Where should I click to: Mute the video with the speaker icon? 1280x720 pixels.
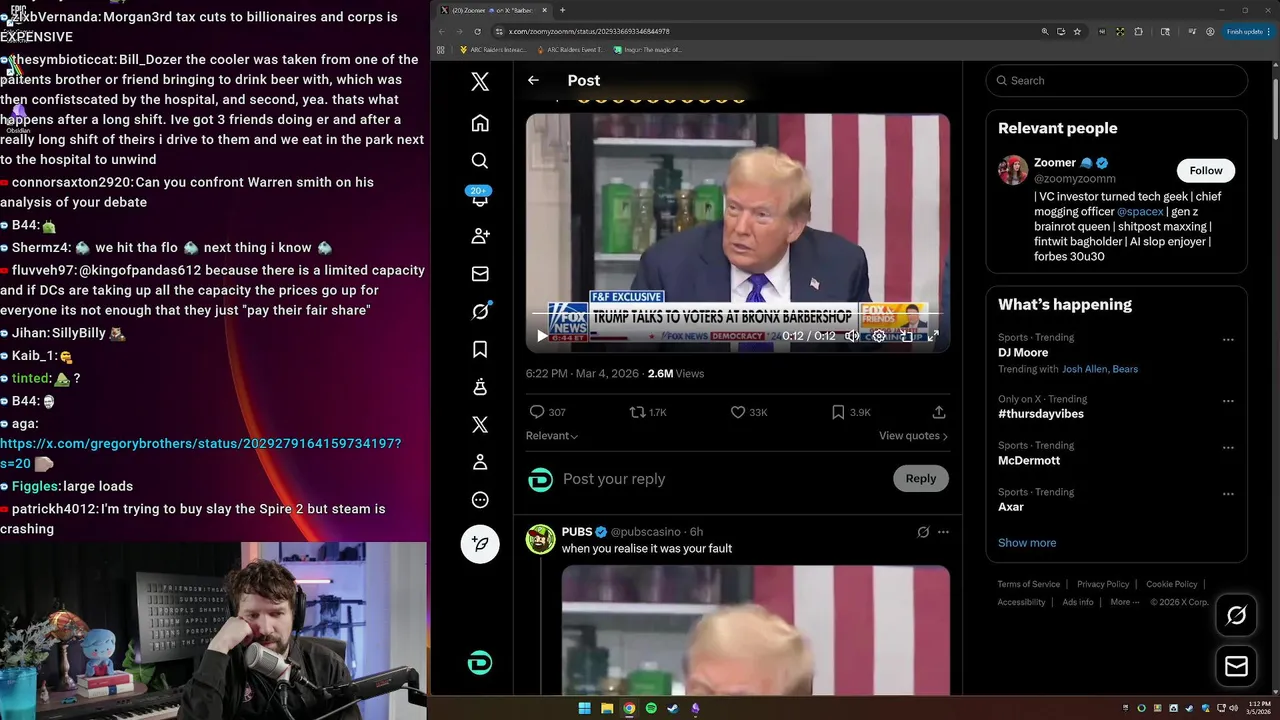tap(851, 336)
